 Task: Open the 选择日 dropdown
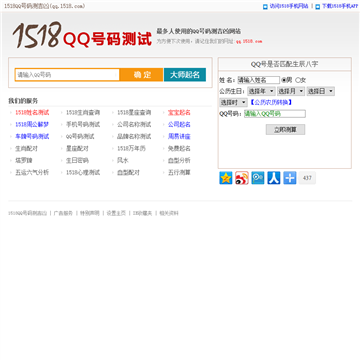point(321,91)
